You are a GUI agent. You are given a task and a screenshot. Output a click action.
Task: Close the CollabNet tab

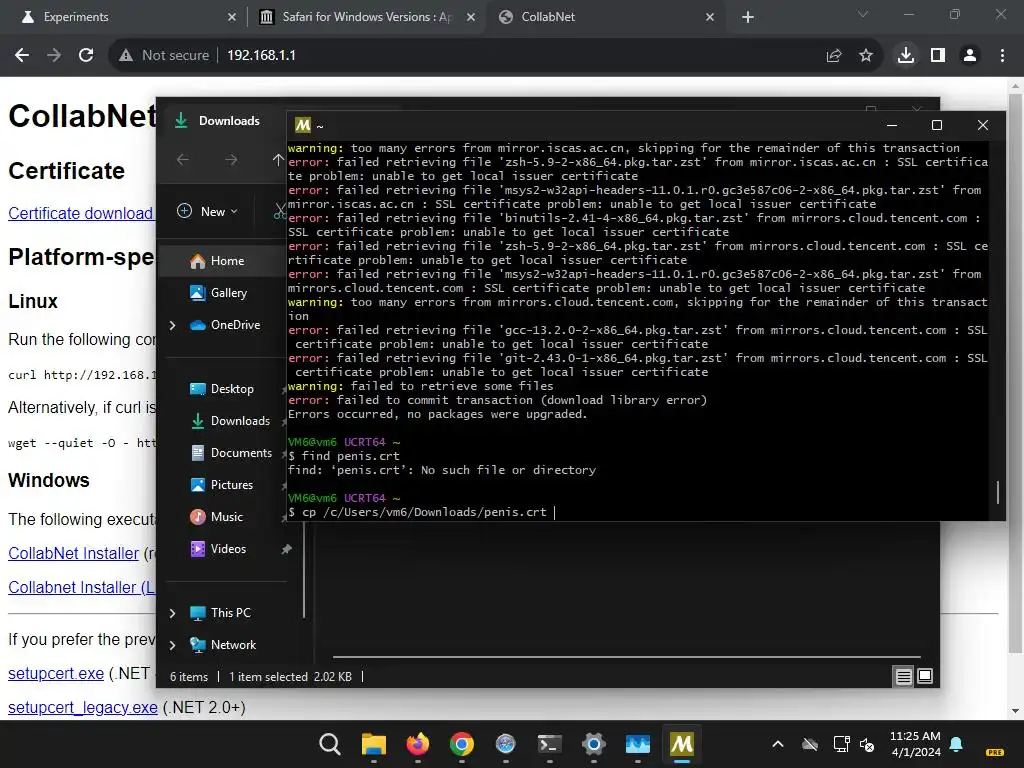[x=710, y=17]
